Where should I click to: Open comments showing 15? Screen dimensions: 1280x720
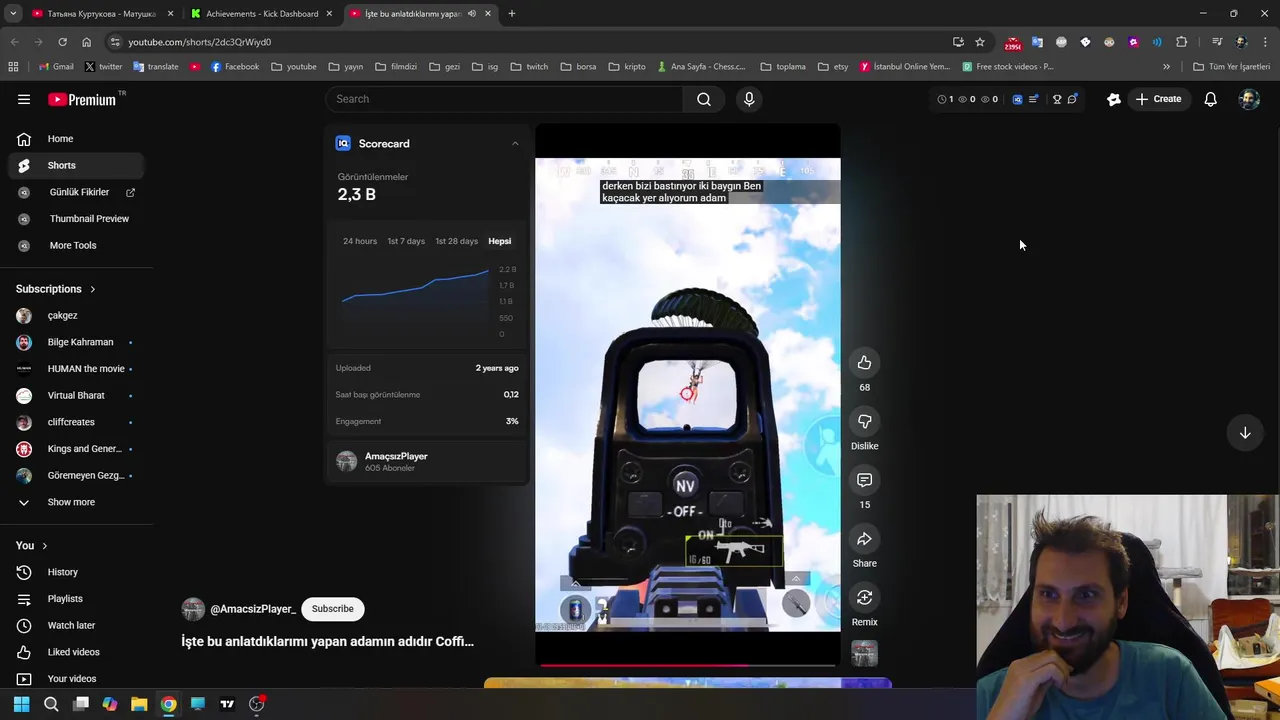coord(864,480)
